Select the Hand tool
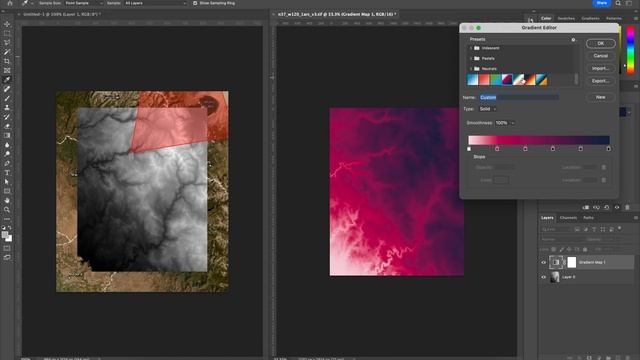The image size is (640, 360). (7, 200)
